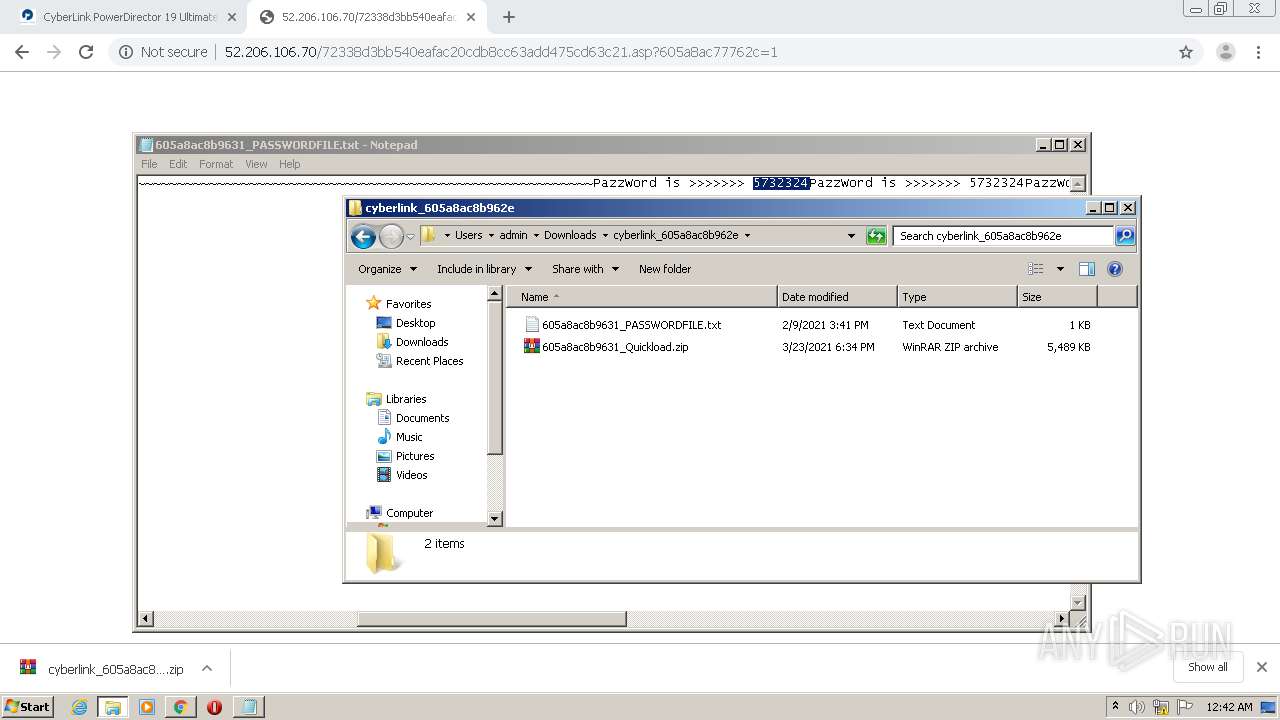1280x720 pixels.
Task: Open the Share with dropdown
Action: click(585, 269)
